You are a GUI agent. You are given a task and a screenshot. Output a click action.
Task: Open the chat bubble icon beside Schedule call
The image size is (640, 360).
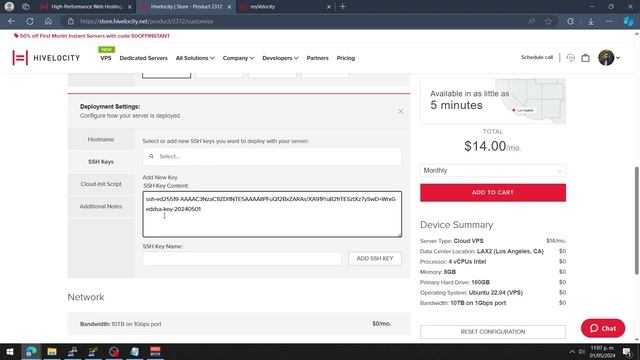point(571,58)
